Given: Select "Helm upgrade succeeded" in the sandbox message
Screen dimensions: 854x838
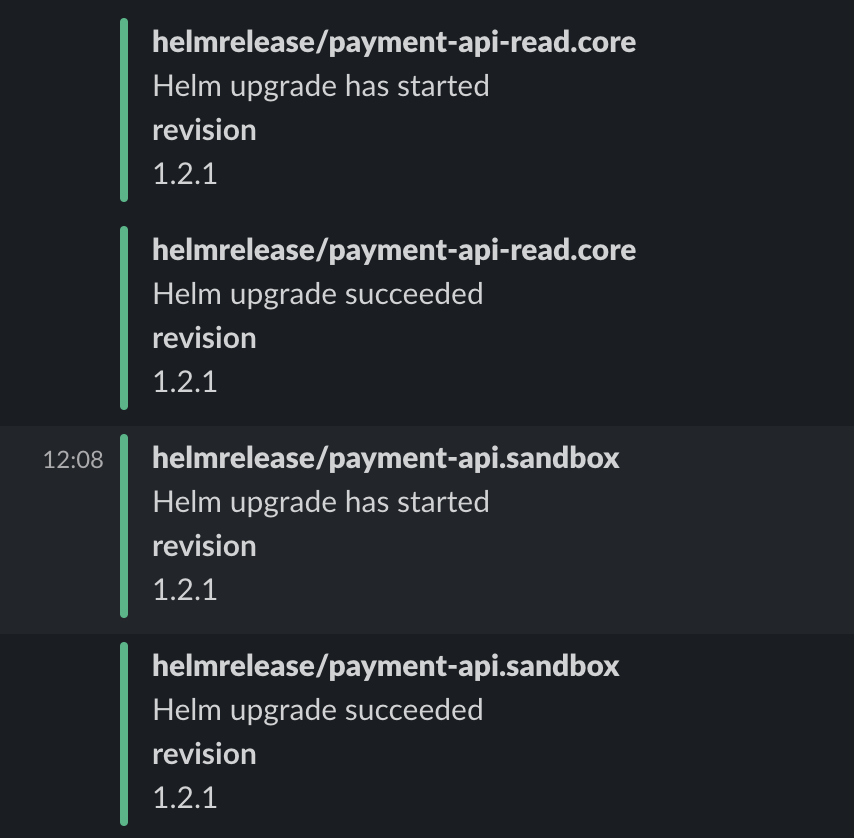Looking at the screenshot, I should pyautogui.click(x=317, y=709).
